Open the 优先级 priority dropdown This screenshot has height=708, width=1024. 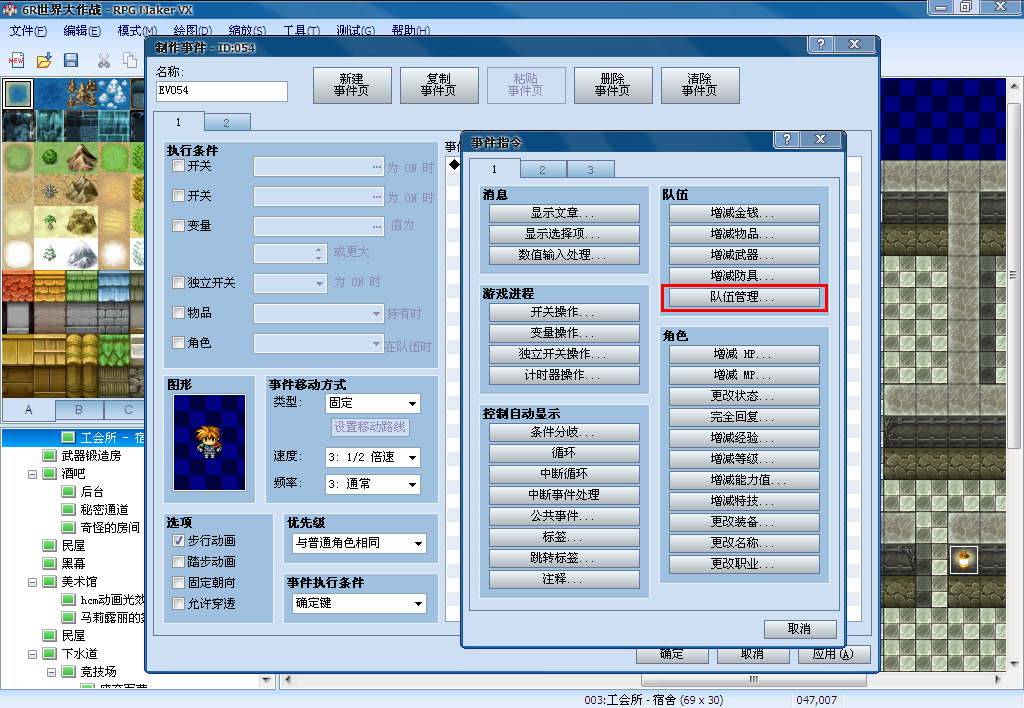360,543
